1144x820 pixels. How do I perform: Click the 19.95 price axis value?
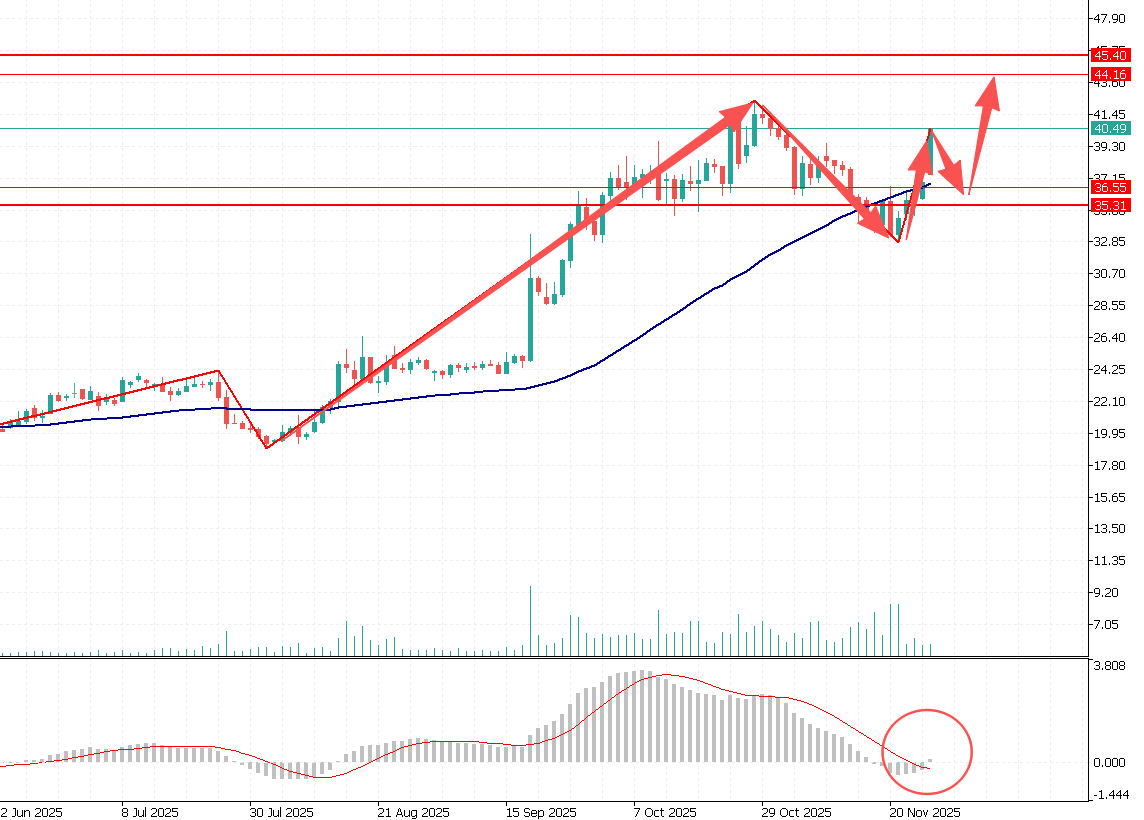1110,433
